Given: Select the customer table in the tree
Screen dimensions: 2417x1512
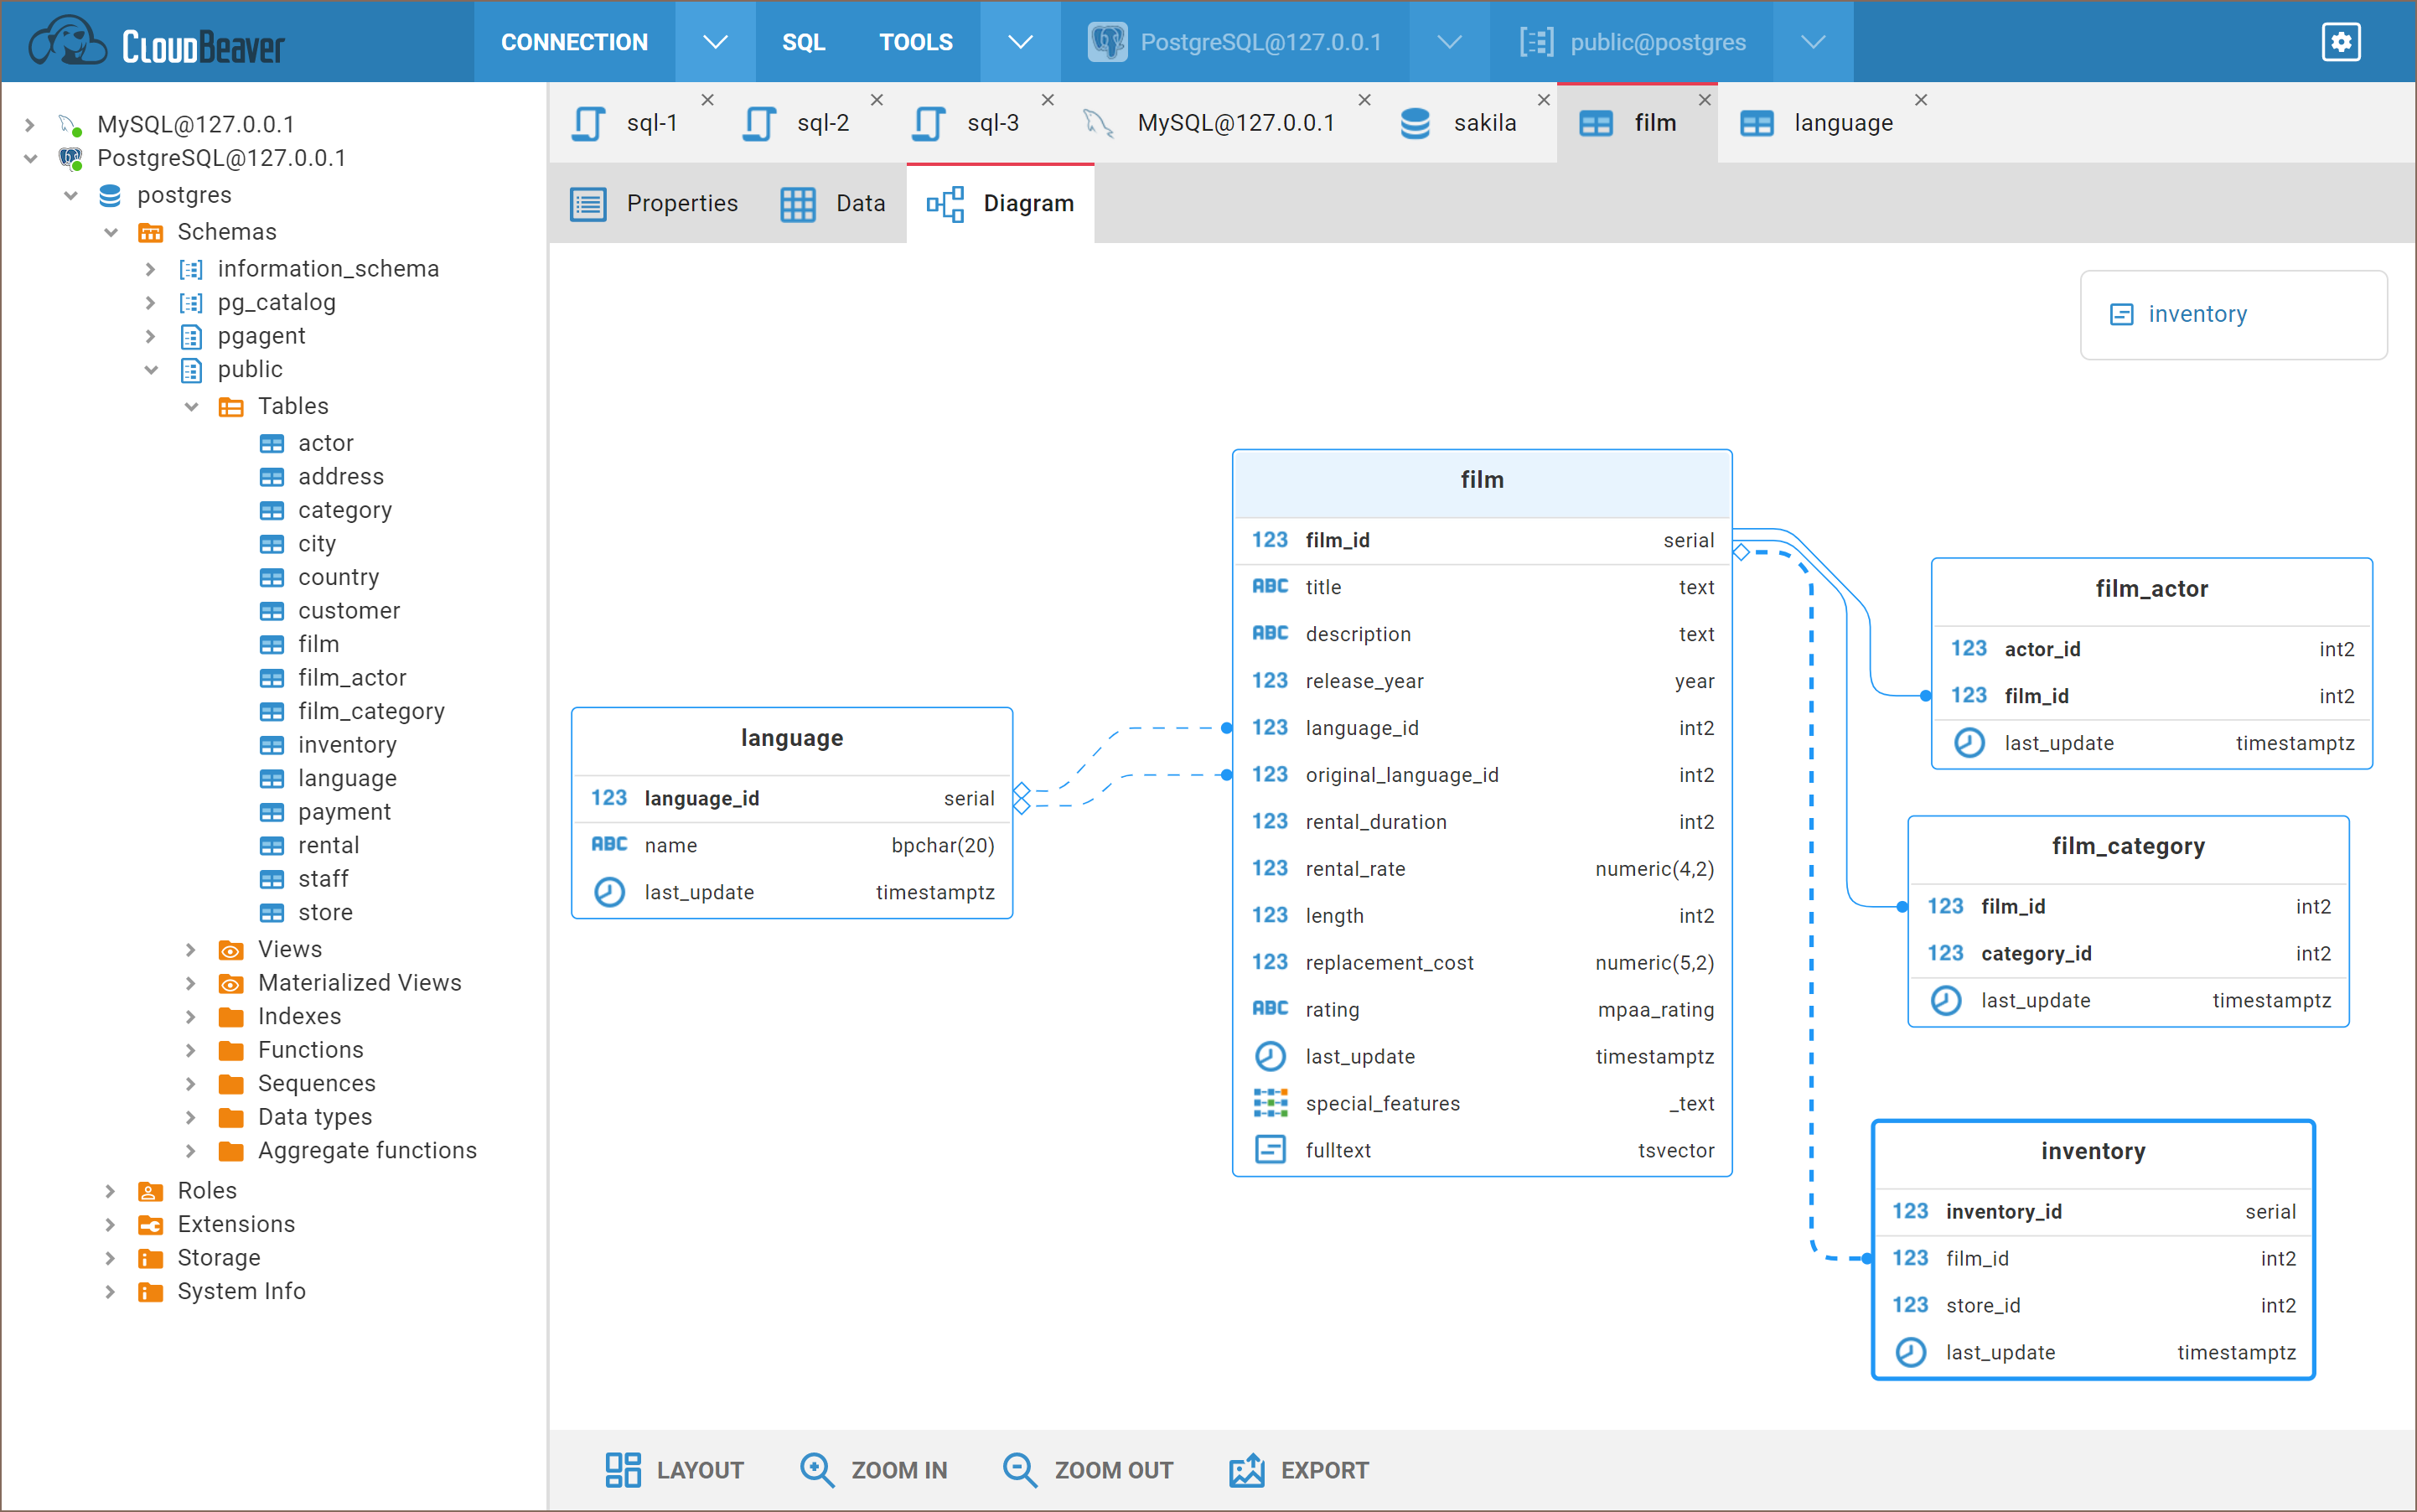Looking at the screenshot, I should 348,610.
